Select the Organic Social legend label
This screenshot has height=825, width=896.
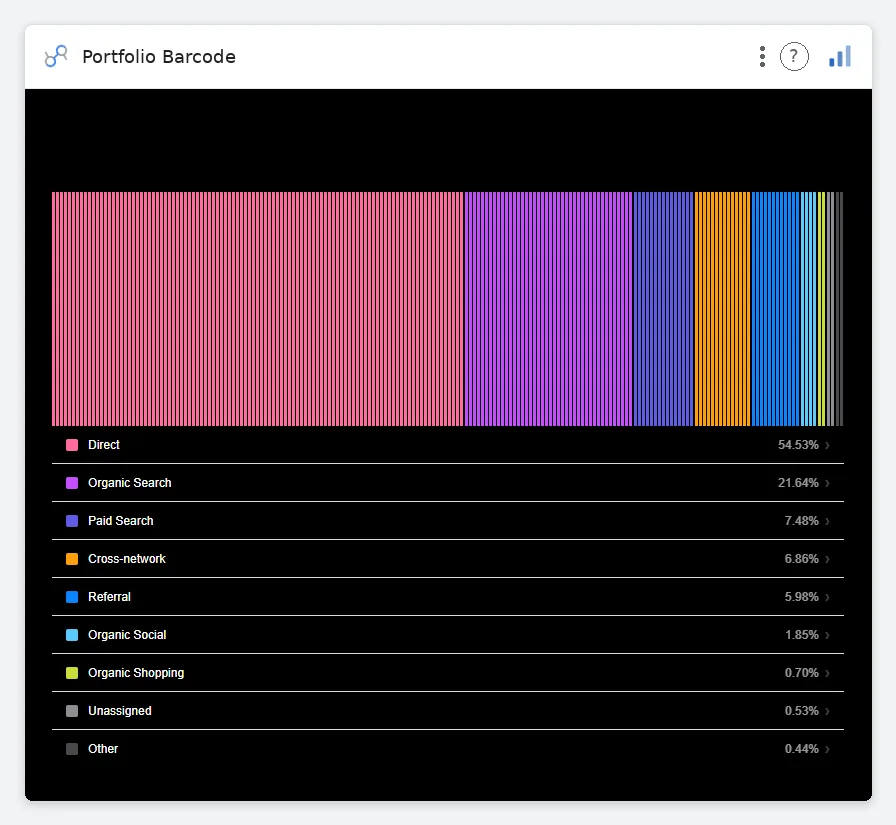(x=127, y=635)
